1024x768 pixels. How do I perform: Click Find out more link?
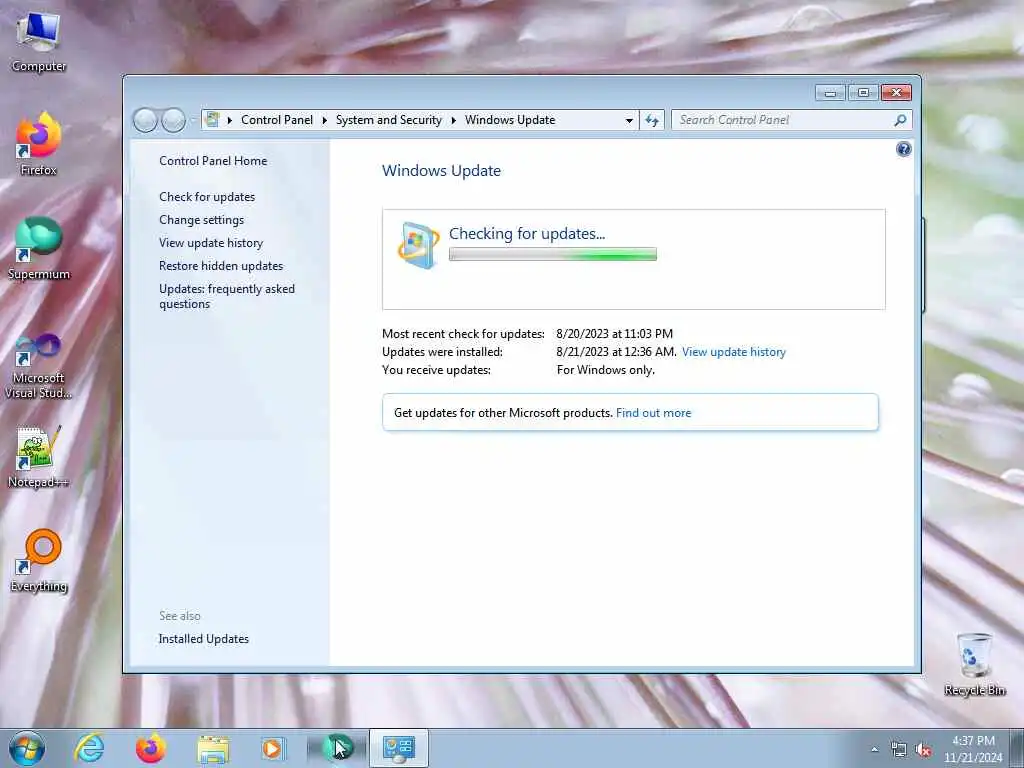click(x=653, y=413)
